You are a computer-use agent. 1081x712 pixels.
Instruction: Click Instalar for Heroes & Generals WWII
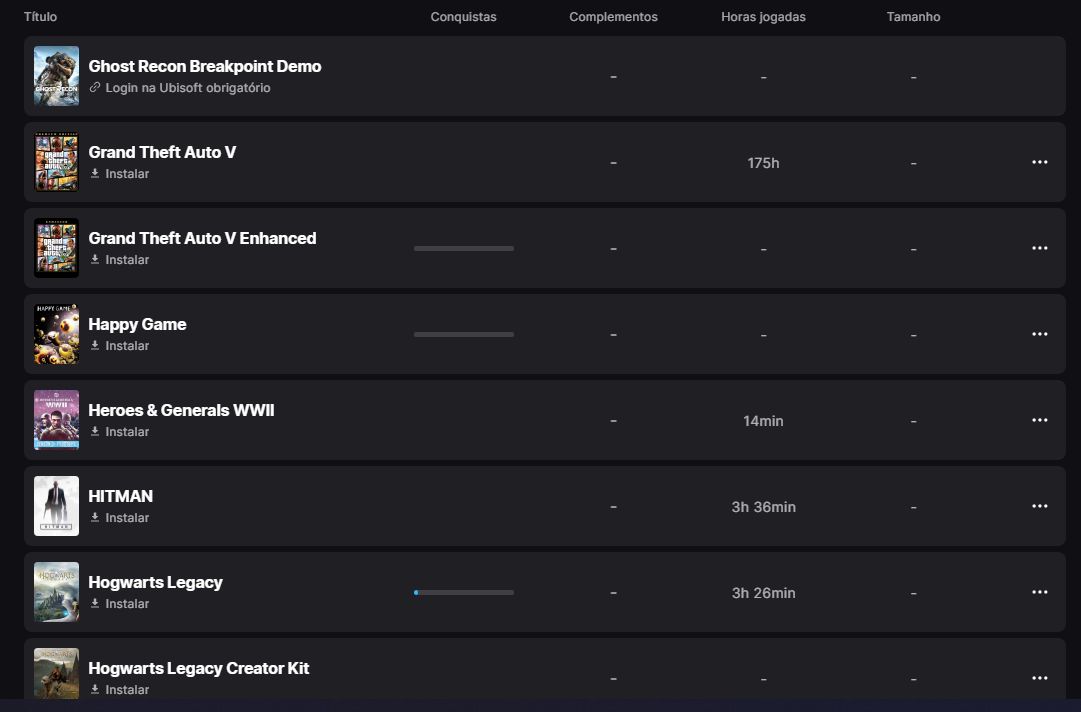coord(127,431)
